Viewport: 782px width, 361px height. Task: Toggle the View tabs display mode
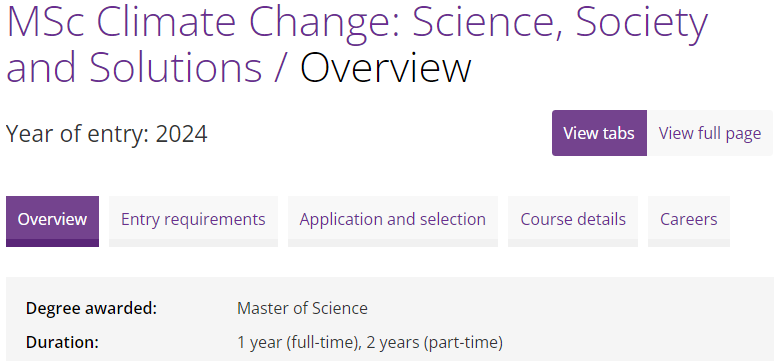click(x=599, y=133)
